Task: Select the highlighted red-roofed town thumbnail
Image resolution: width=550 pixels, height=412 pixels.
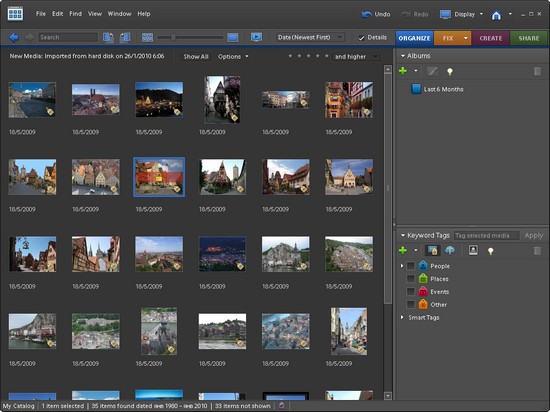Action: click(x=159, y=177)
